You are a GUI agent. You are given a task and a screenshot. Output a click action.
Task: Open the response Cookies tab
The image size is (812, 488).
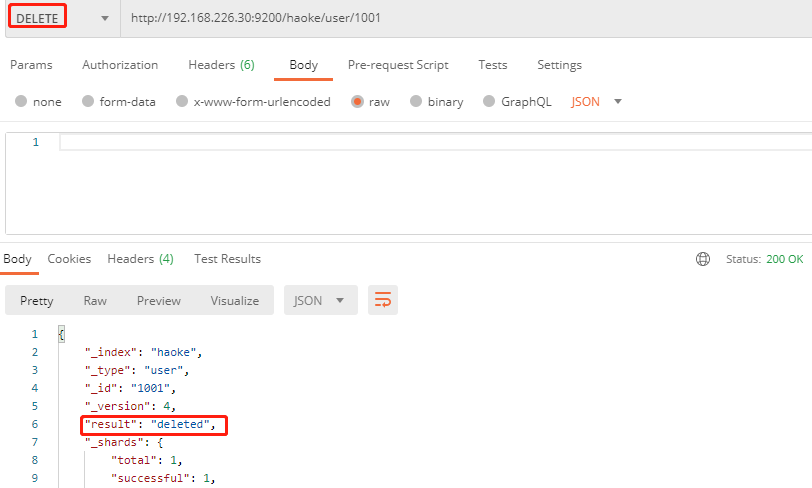(69, 259)
